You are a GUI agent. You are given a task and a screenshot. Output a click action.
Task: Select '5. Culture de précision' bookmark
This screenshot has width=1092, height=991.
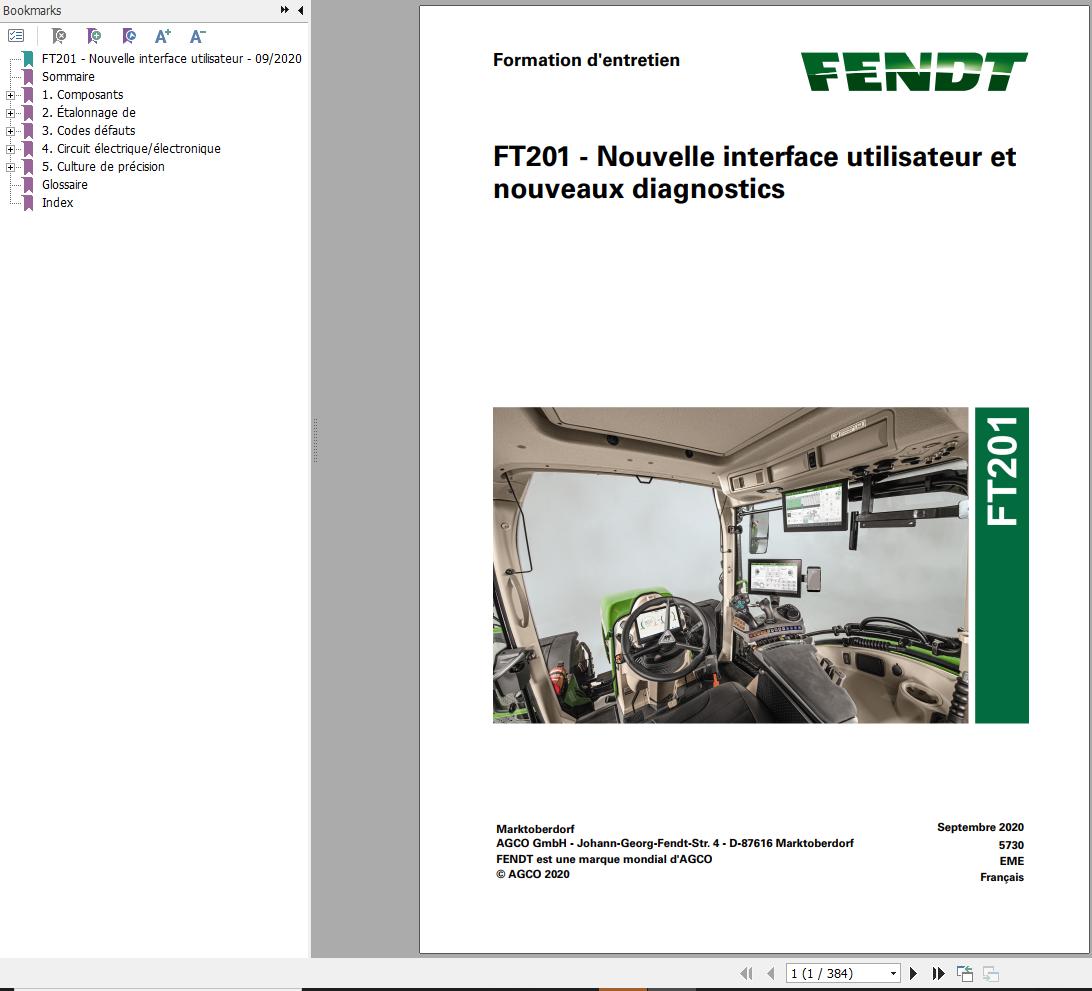coord(103,167)
